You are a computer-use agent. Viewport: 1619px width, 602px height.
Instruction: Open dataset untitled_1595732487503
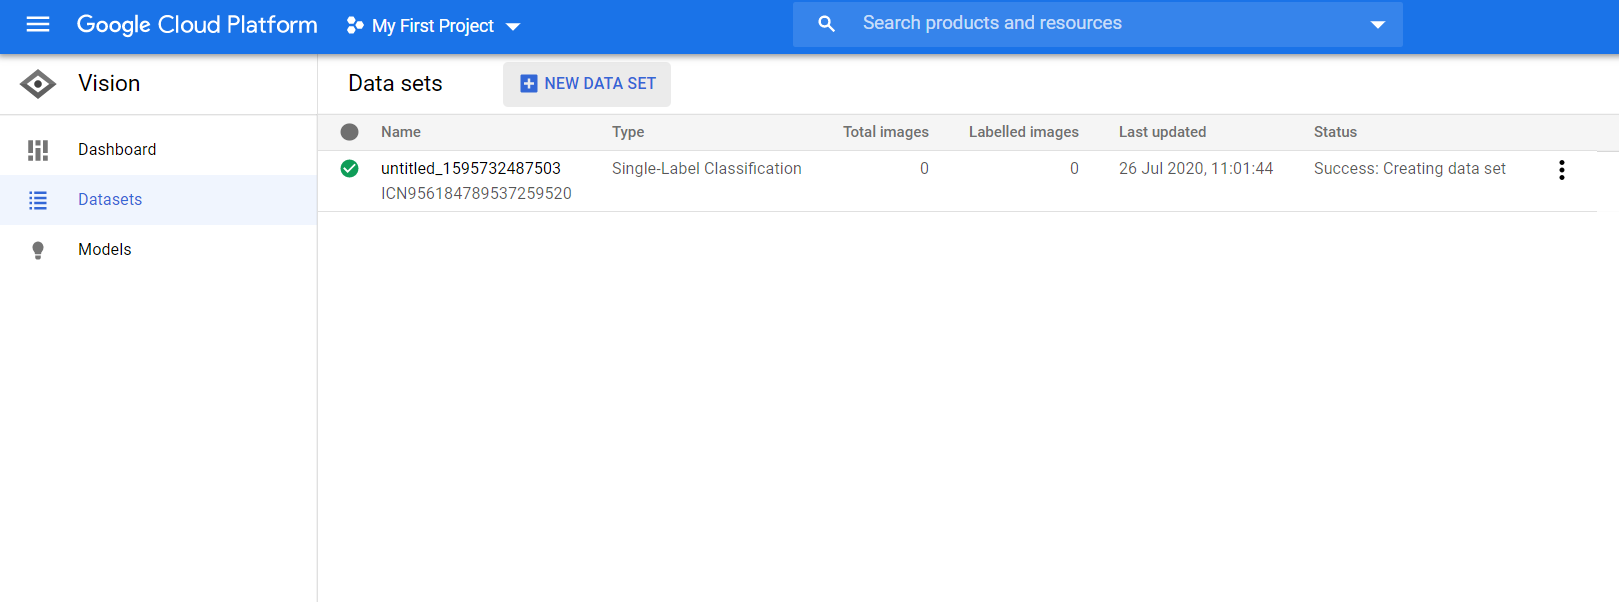(471, 169)
